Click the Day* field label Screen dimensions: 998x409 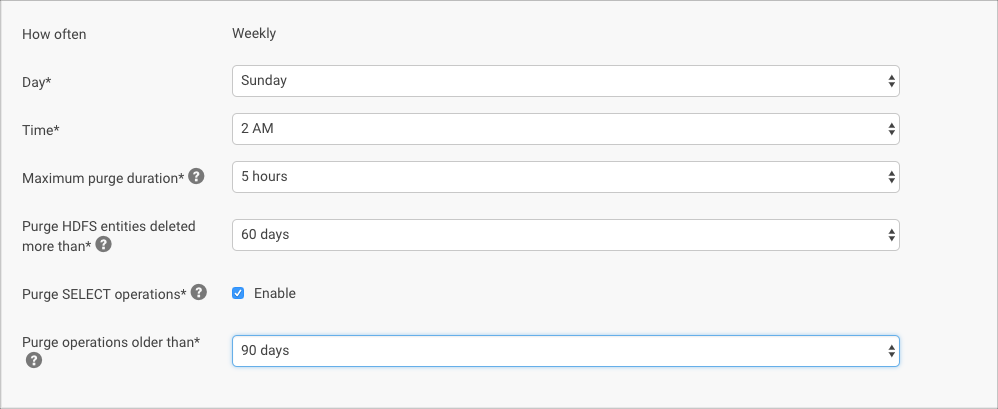point(36,81)
